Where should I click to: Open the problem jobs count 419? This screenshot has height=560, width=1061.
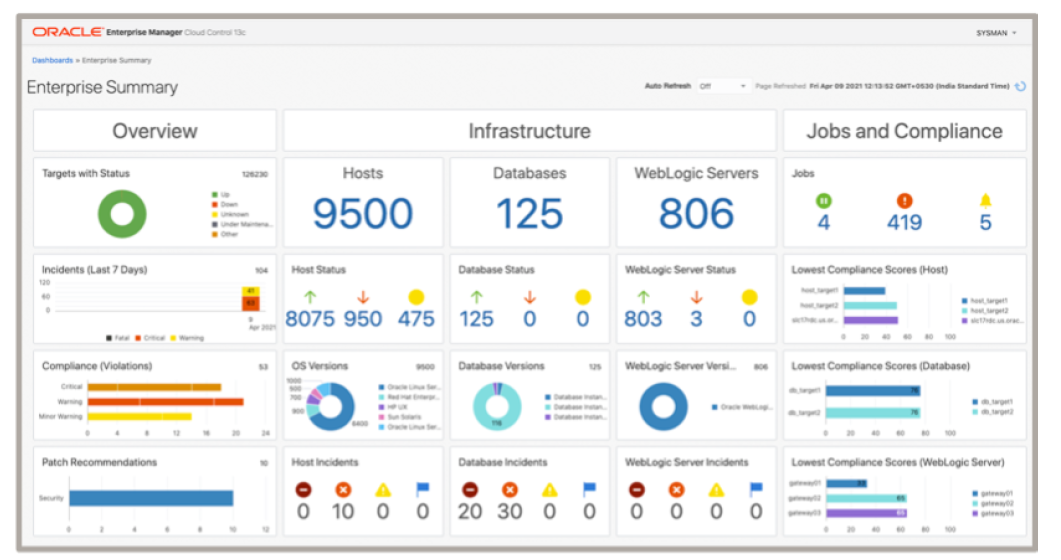pyautogui.click(x=905, y=222)
